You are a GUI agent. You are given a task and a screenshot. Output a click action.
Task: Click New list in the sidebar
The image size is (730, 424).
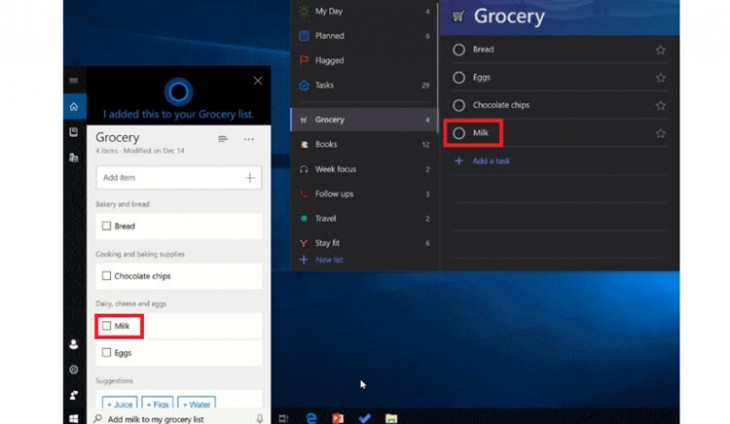322,260
